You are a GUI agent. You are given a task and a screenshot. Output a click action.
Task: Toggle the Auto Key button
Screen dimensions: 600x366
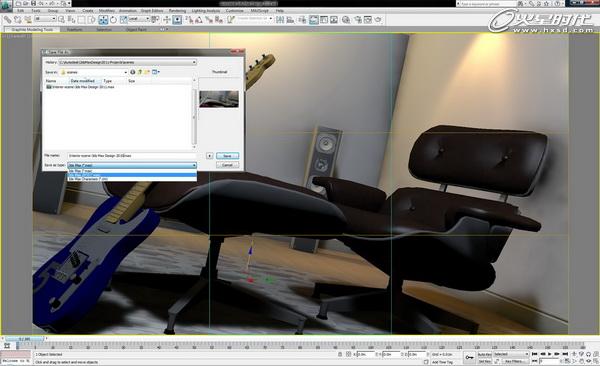484,355
